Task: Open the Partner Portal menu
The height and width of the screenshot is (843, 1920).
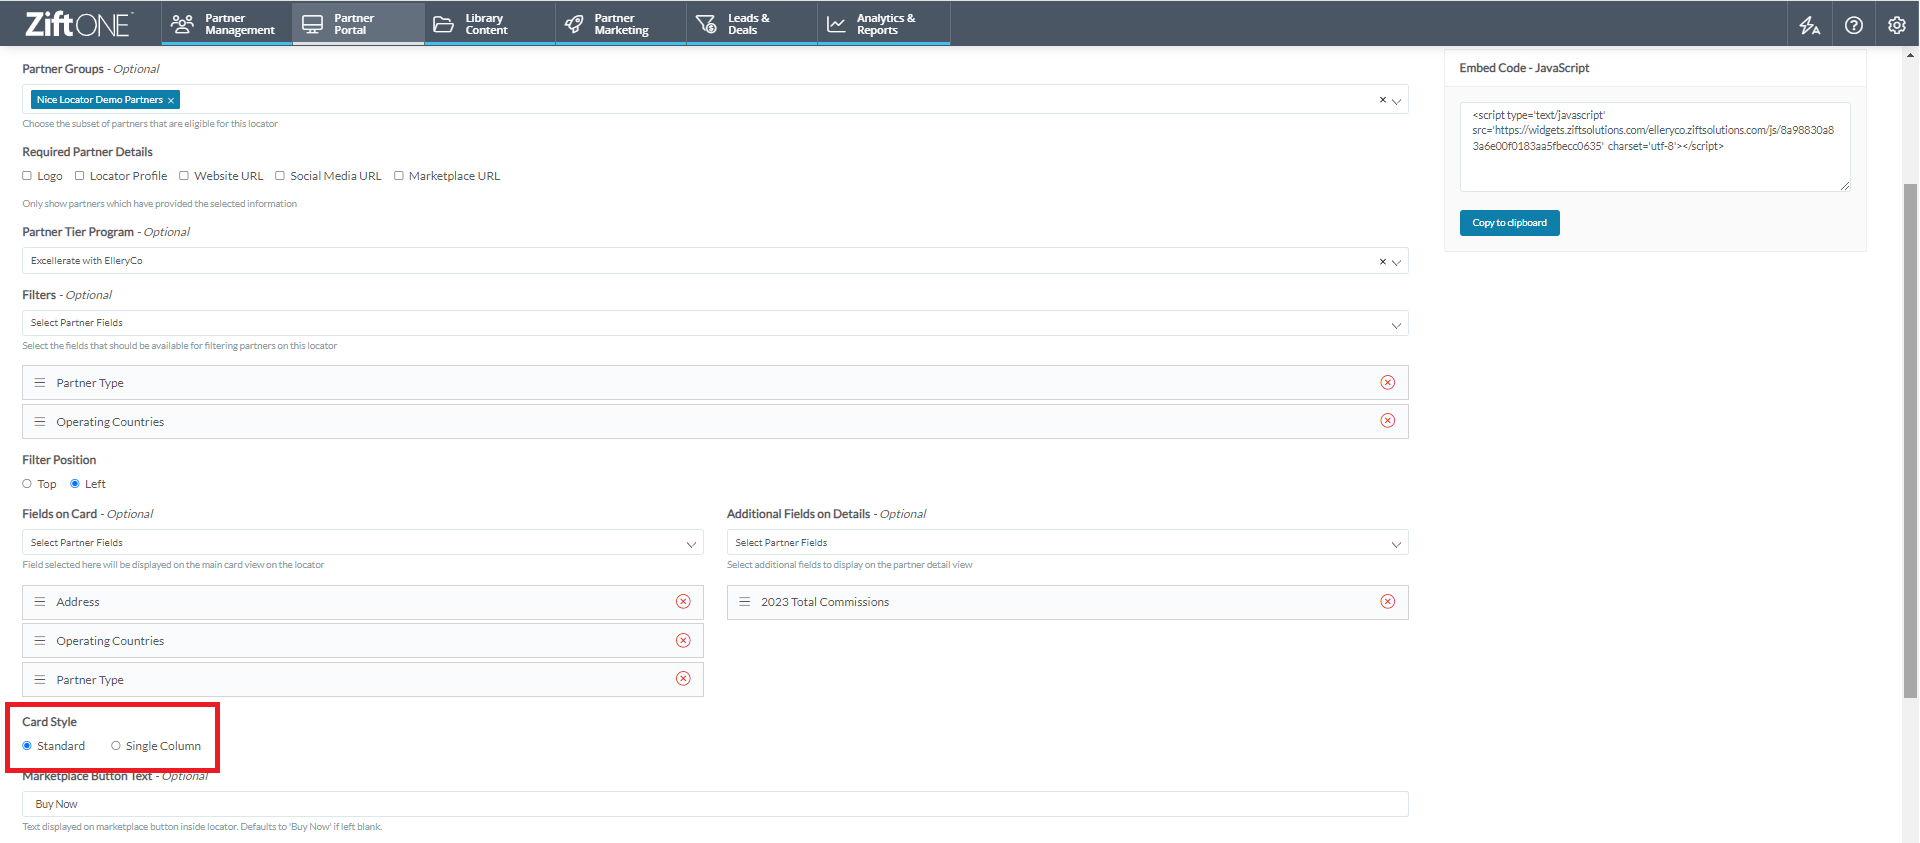Action: pos(359,24)
